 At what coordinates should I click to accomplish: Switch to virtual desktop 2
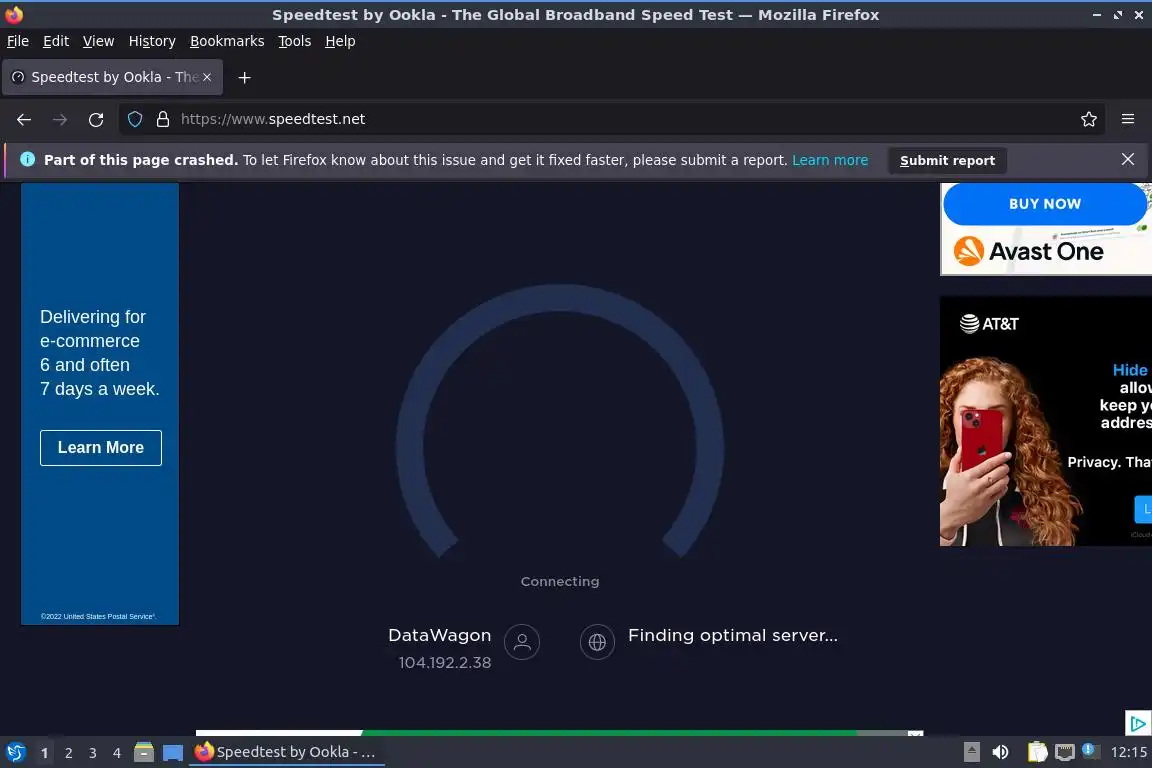(69, 753)
